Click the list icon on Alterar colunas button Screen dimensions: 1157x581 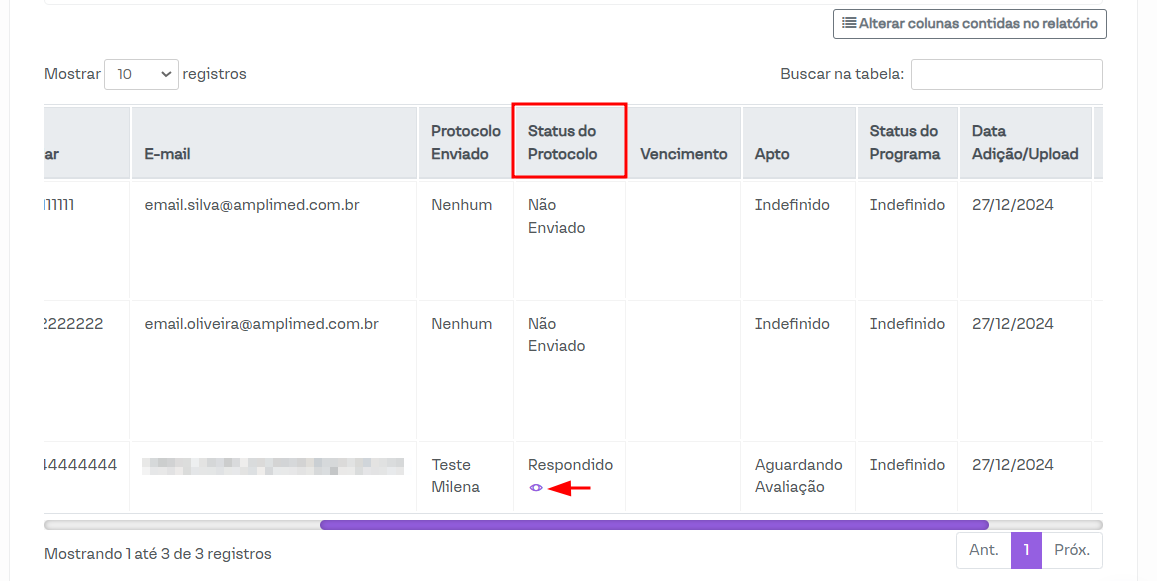[x=848, y=23]
